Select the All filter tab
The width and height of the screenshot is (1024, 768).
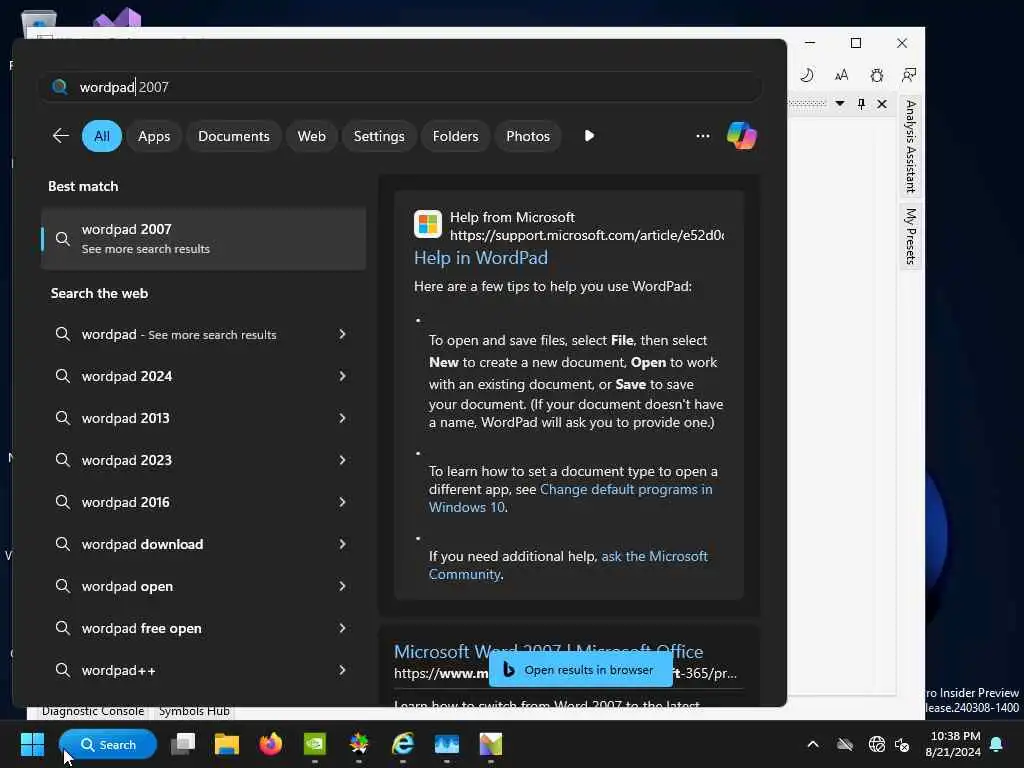(102, 136)
